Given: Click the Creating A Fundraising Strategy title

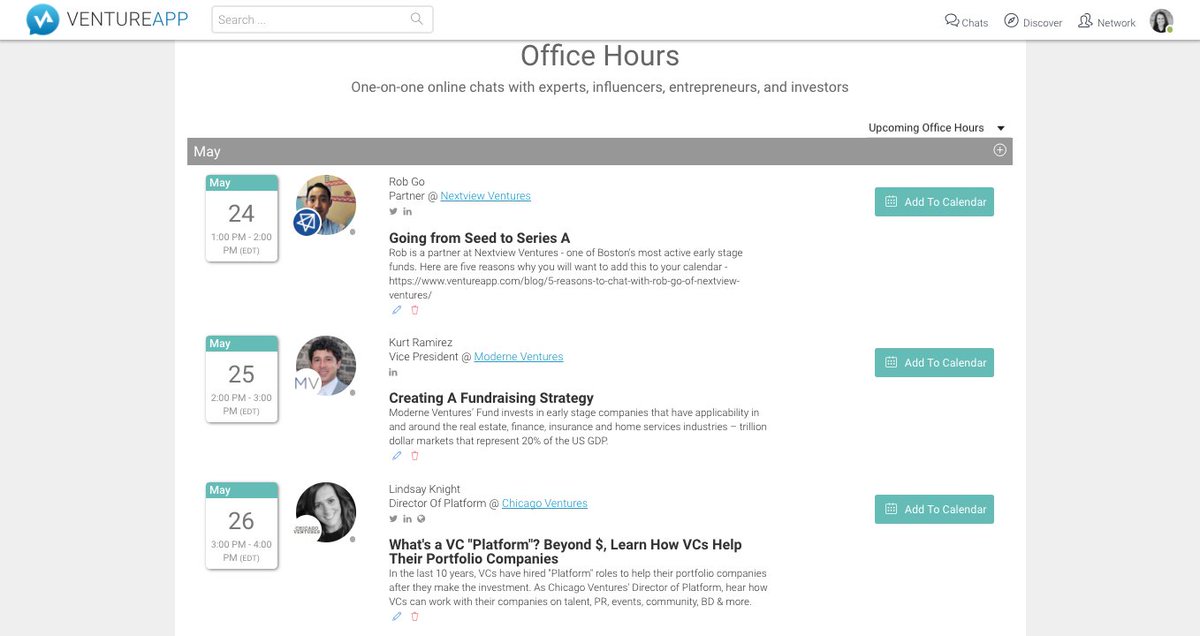Looking at the screenshot, I should point(491,398).
